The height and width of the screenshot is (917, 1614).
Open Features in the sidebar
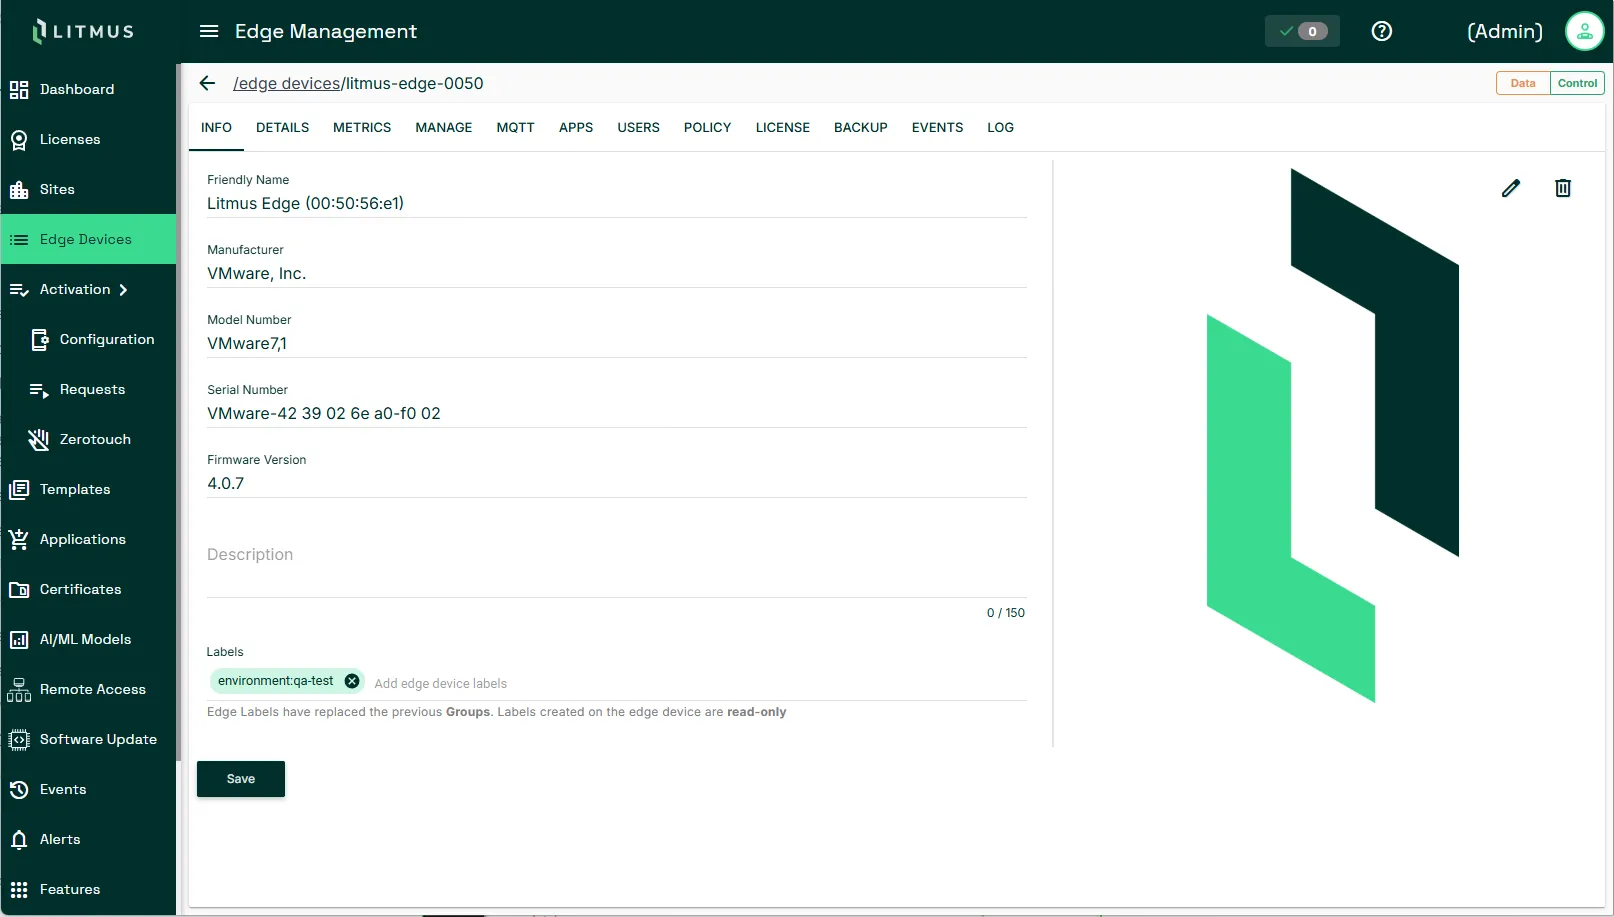88,889
